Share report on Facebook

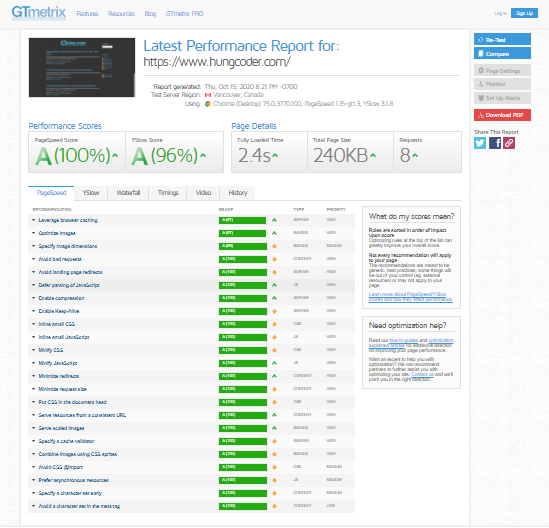[x=495, y=143]
